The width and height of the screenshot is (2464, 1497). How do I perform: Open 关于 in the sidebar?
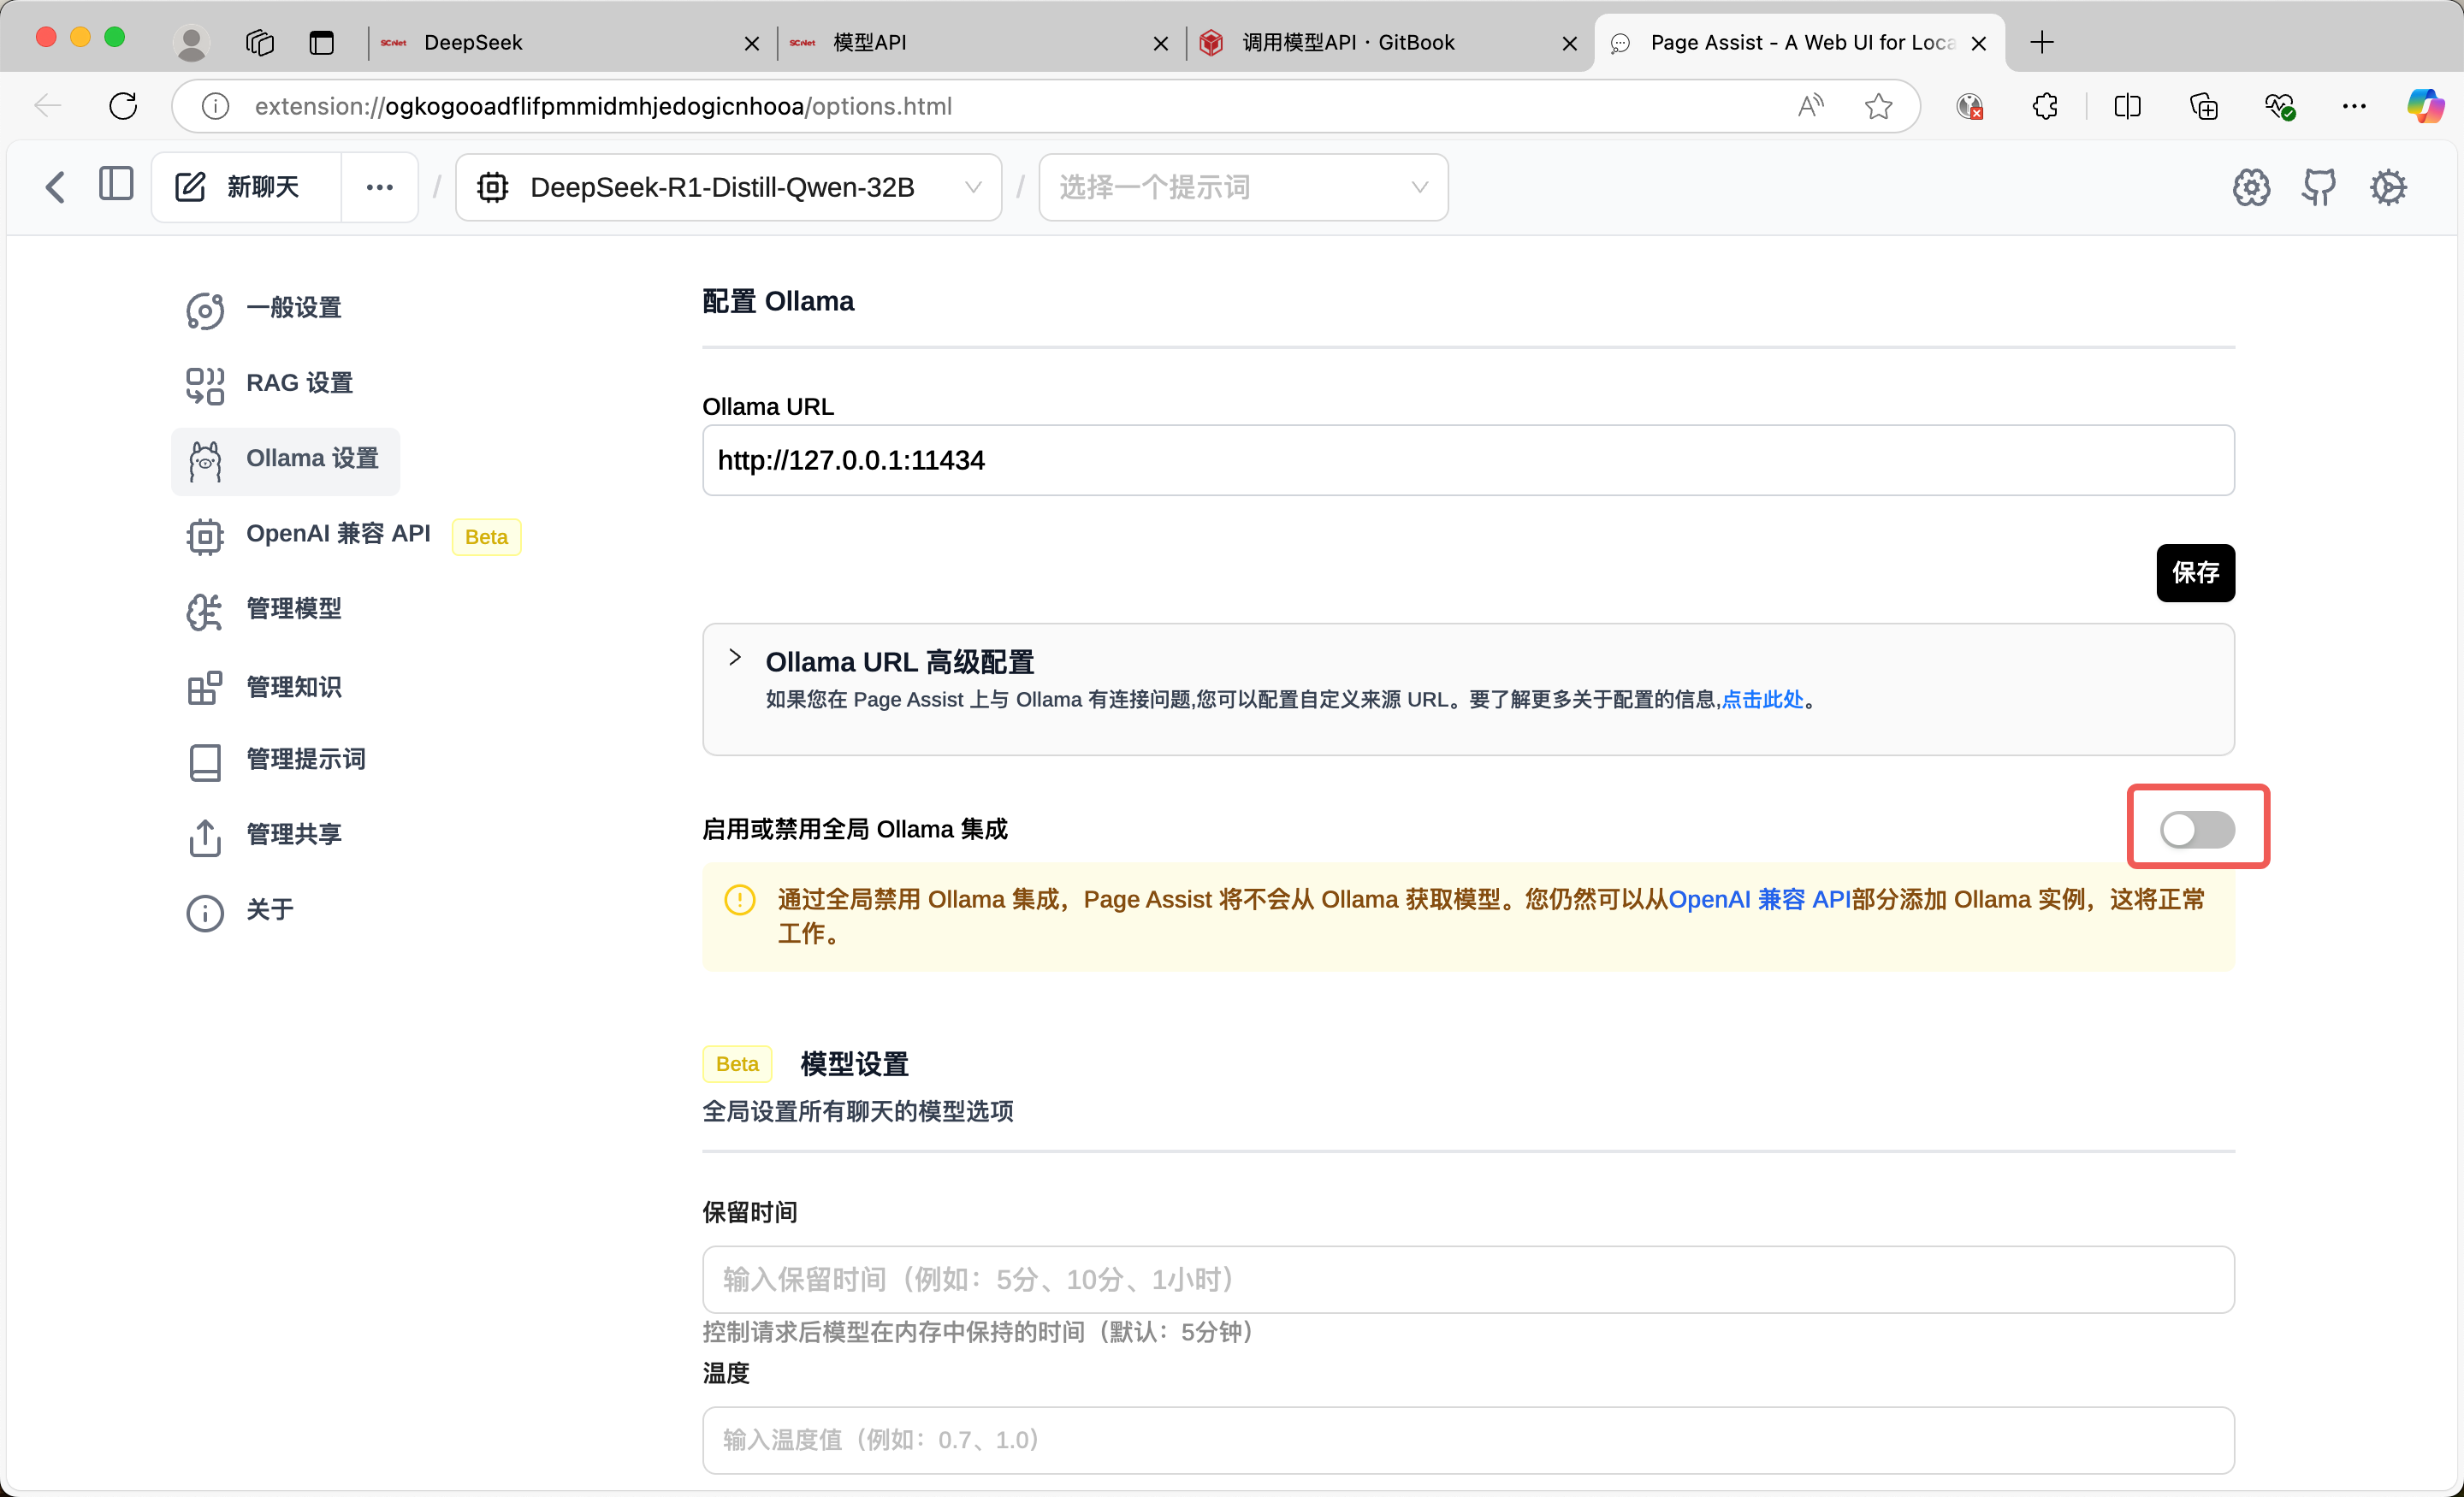(240, 911)
